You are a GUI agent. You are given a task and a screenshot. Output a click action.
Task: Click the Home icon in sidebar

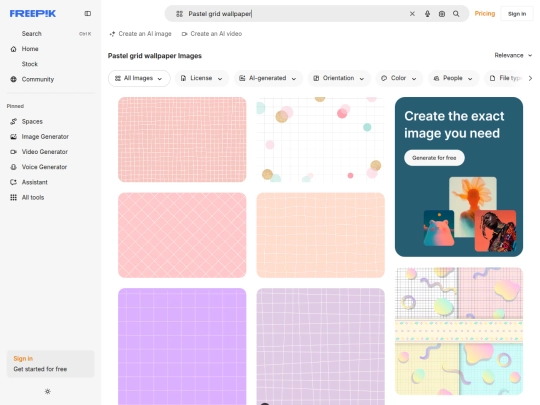tap(13, 49)
